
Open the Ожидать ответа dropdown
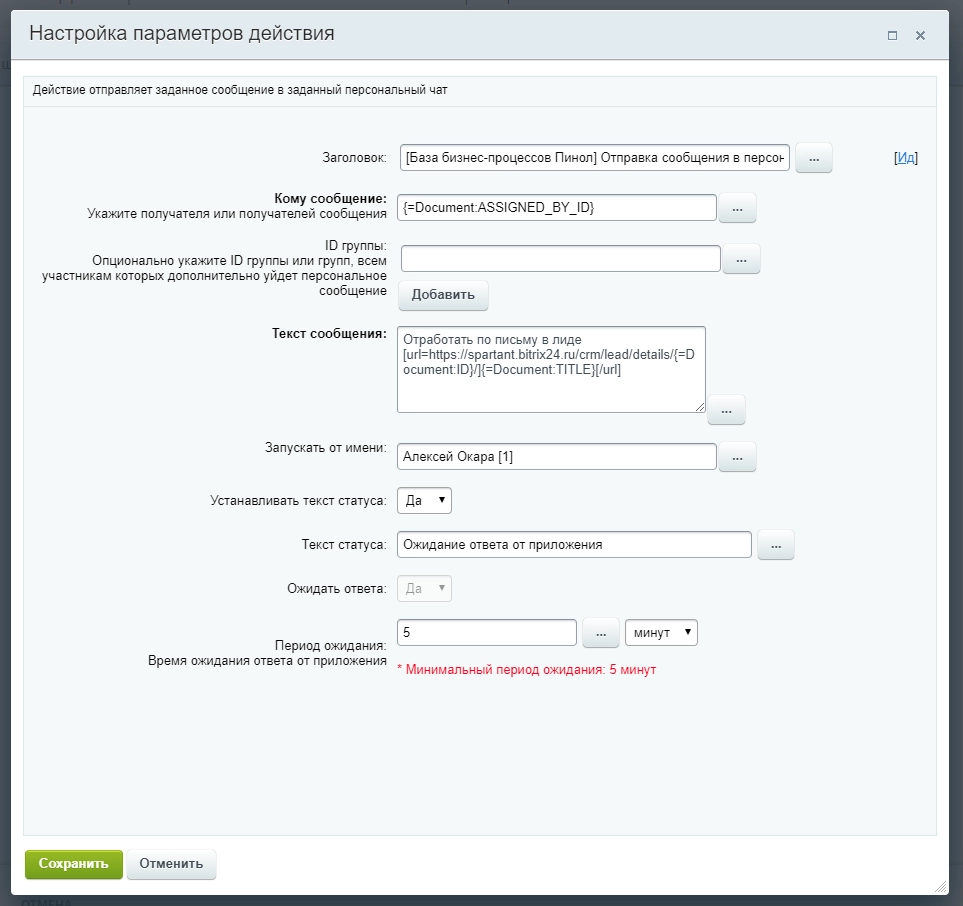[425, 589]
